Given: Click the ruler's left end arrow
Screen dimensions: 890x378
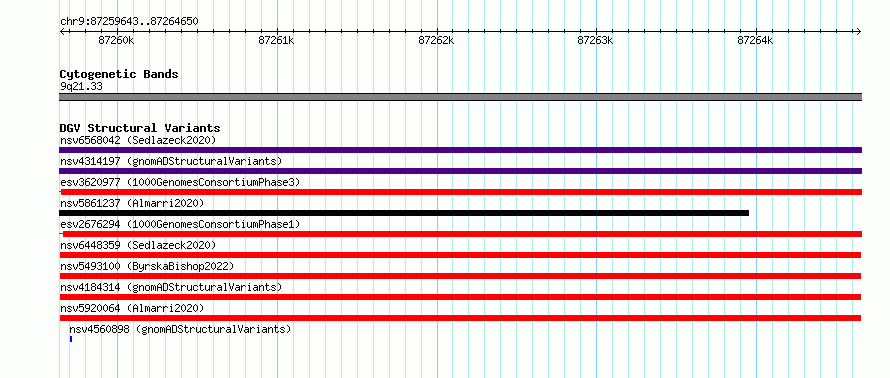Looking at the screenshot, I should tap(62, 31).
